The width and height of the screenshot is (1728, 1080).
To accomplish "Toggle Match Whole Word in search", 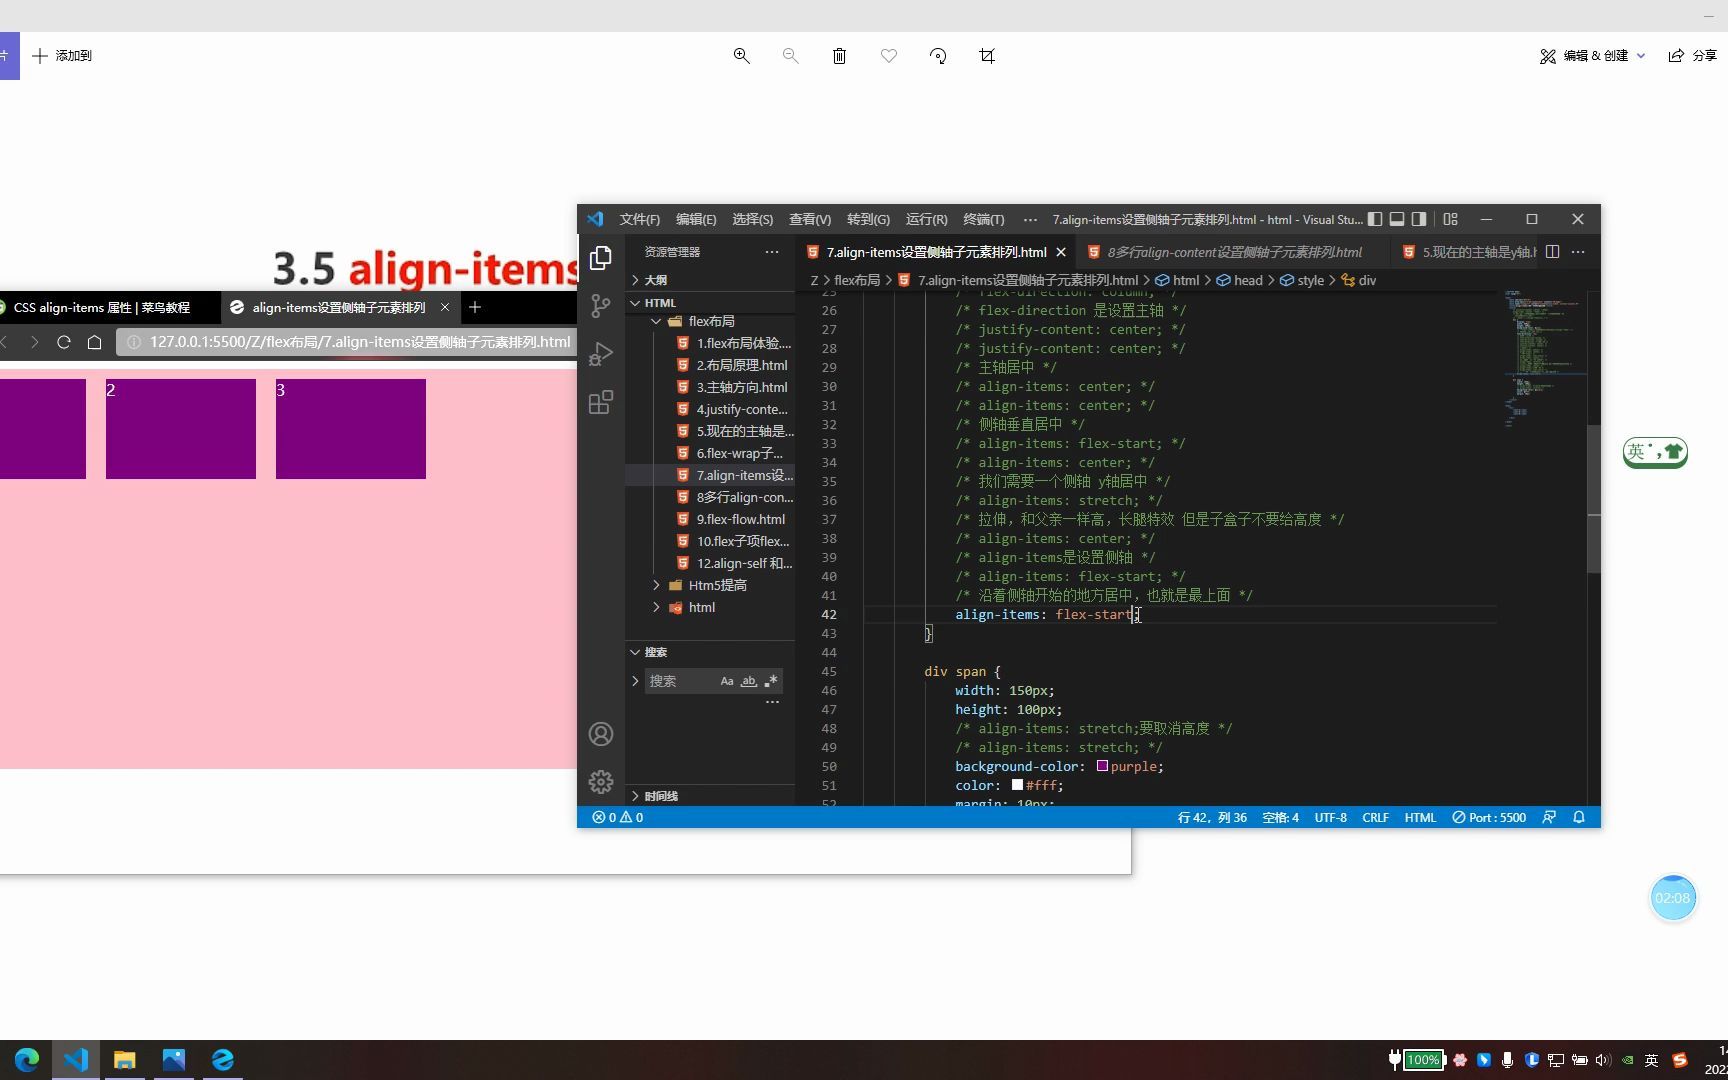I will pyautogui.click(x=748, y=681).
